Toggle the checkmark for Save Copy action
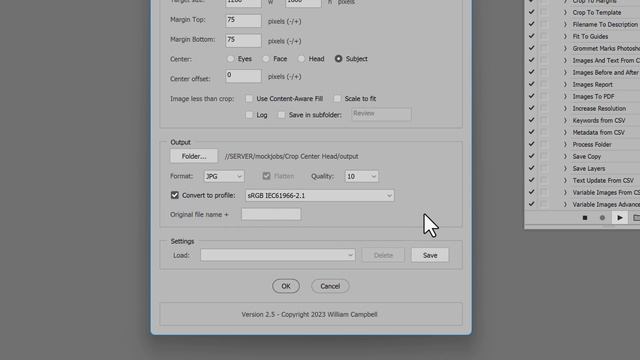Screen dimensions: 640x360 pyautogui.click(x=531, y=156)
